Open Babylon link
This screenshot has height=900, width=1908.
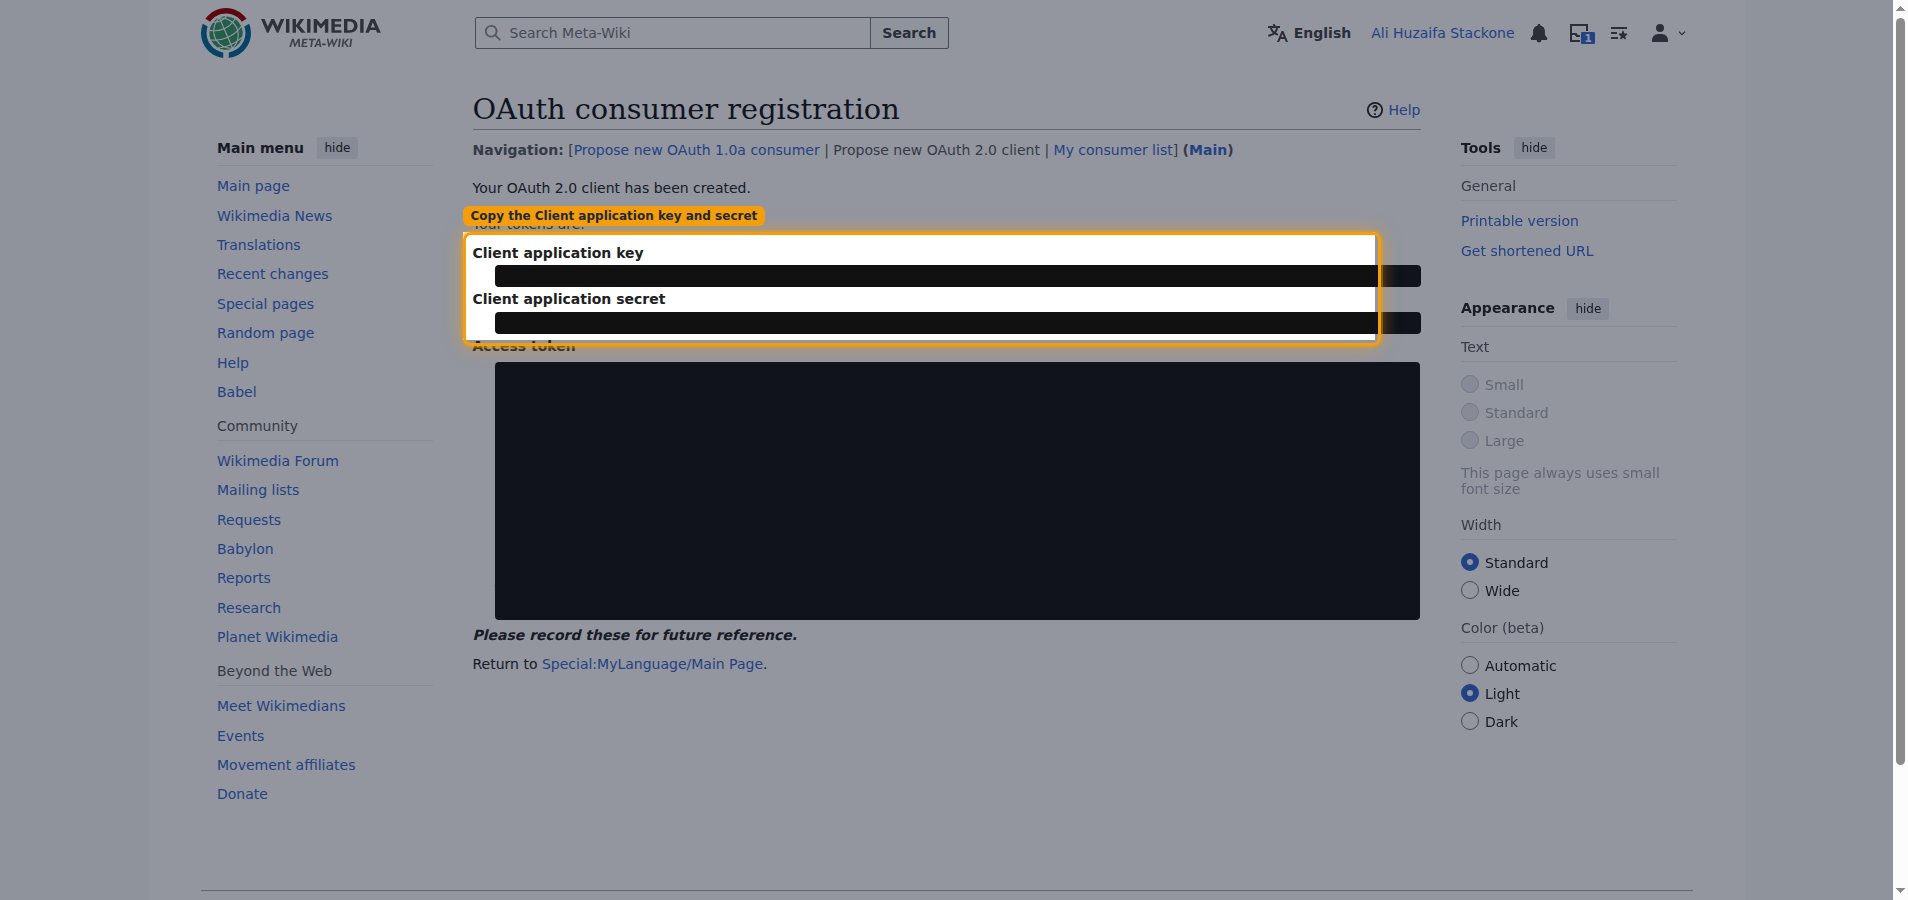click(245, 549)
